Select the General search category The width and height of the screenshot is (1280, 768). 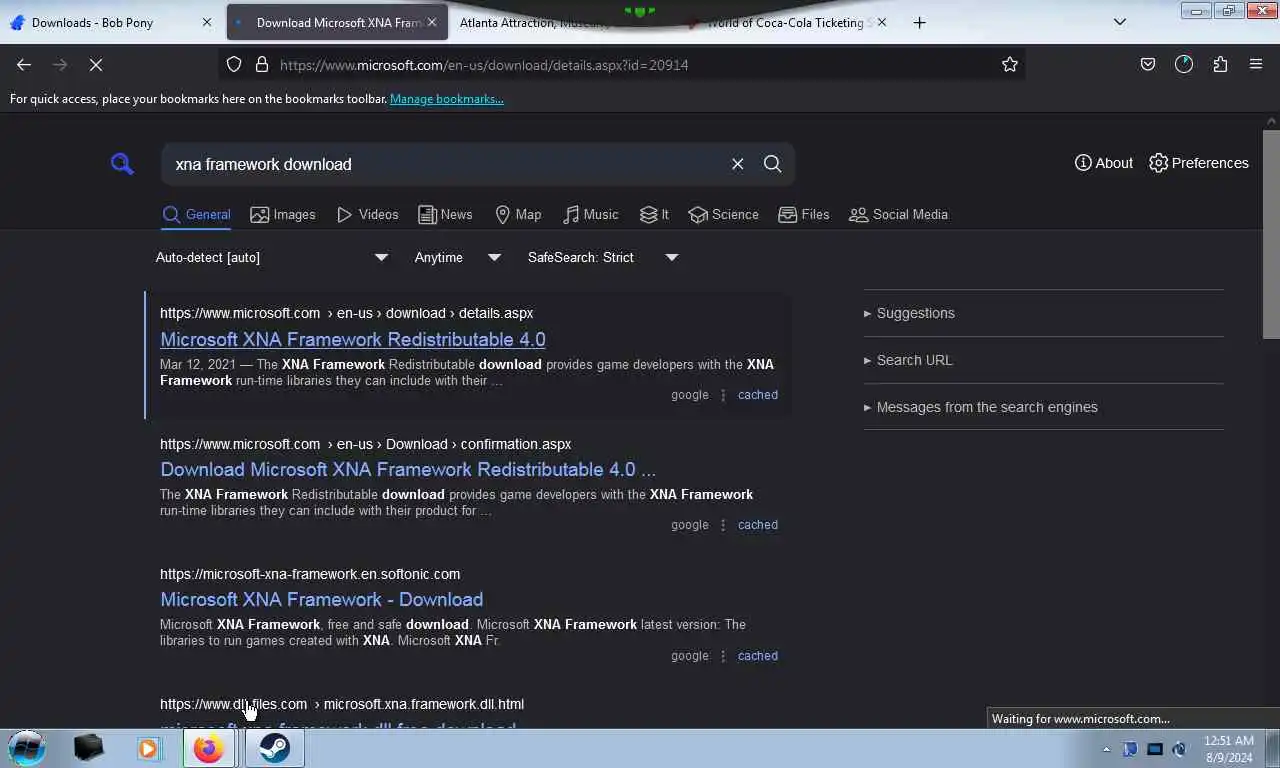coord(196,214)
